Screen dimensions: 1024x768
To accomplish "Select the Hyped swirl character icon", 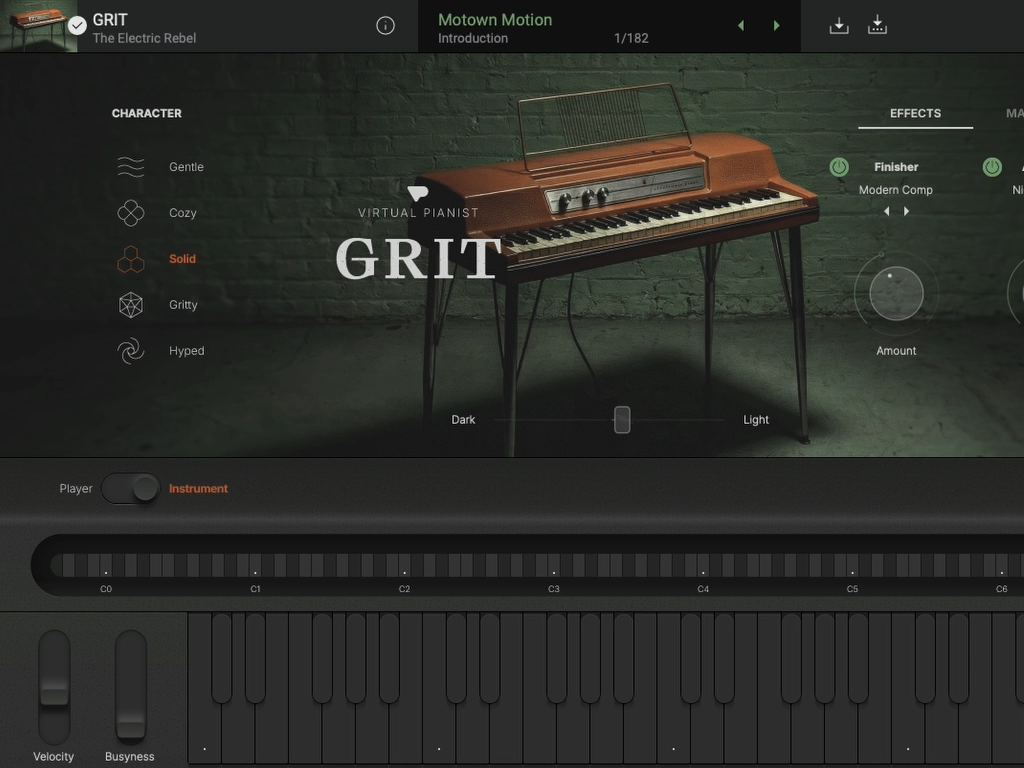I will pos(131,351).
